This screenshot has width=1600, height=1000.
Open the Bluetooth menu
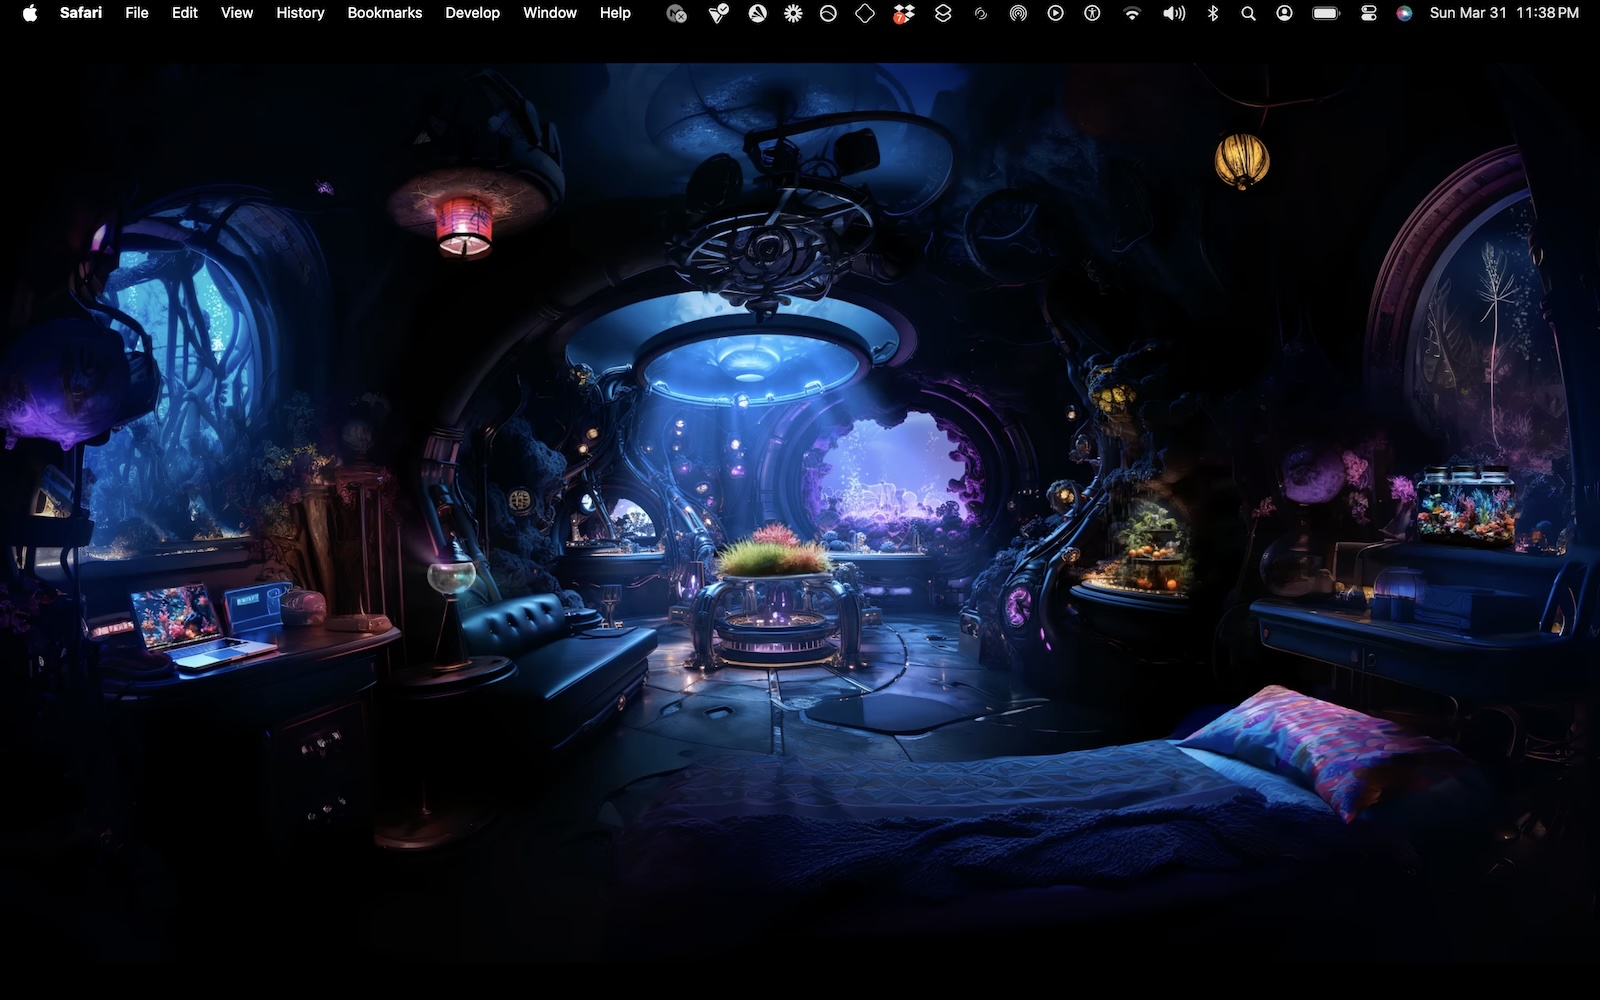click(1213, 13)
